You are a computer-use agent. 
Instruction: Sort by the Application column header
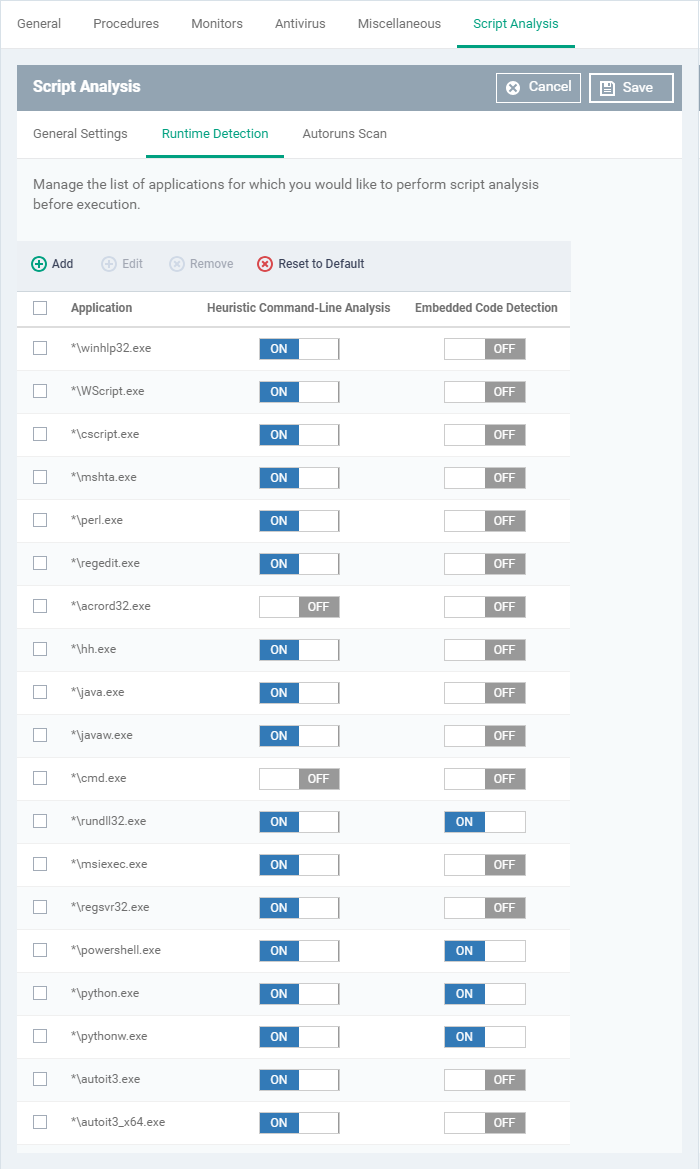(x=102, y=308)
